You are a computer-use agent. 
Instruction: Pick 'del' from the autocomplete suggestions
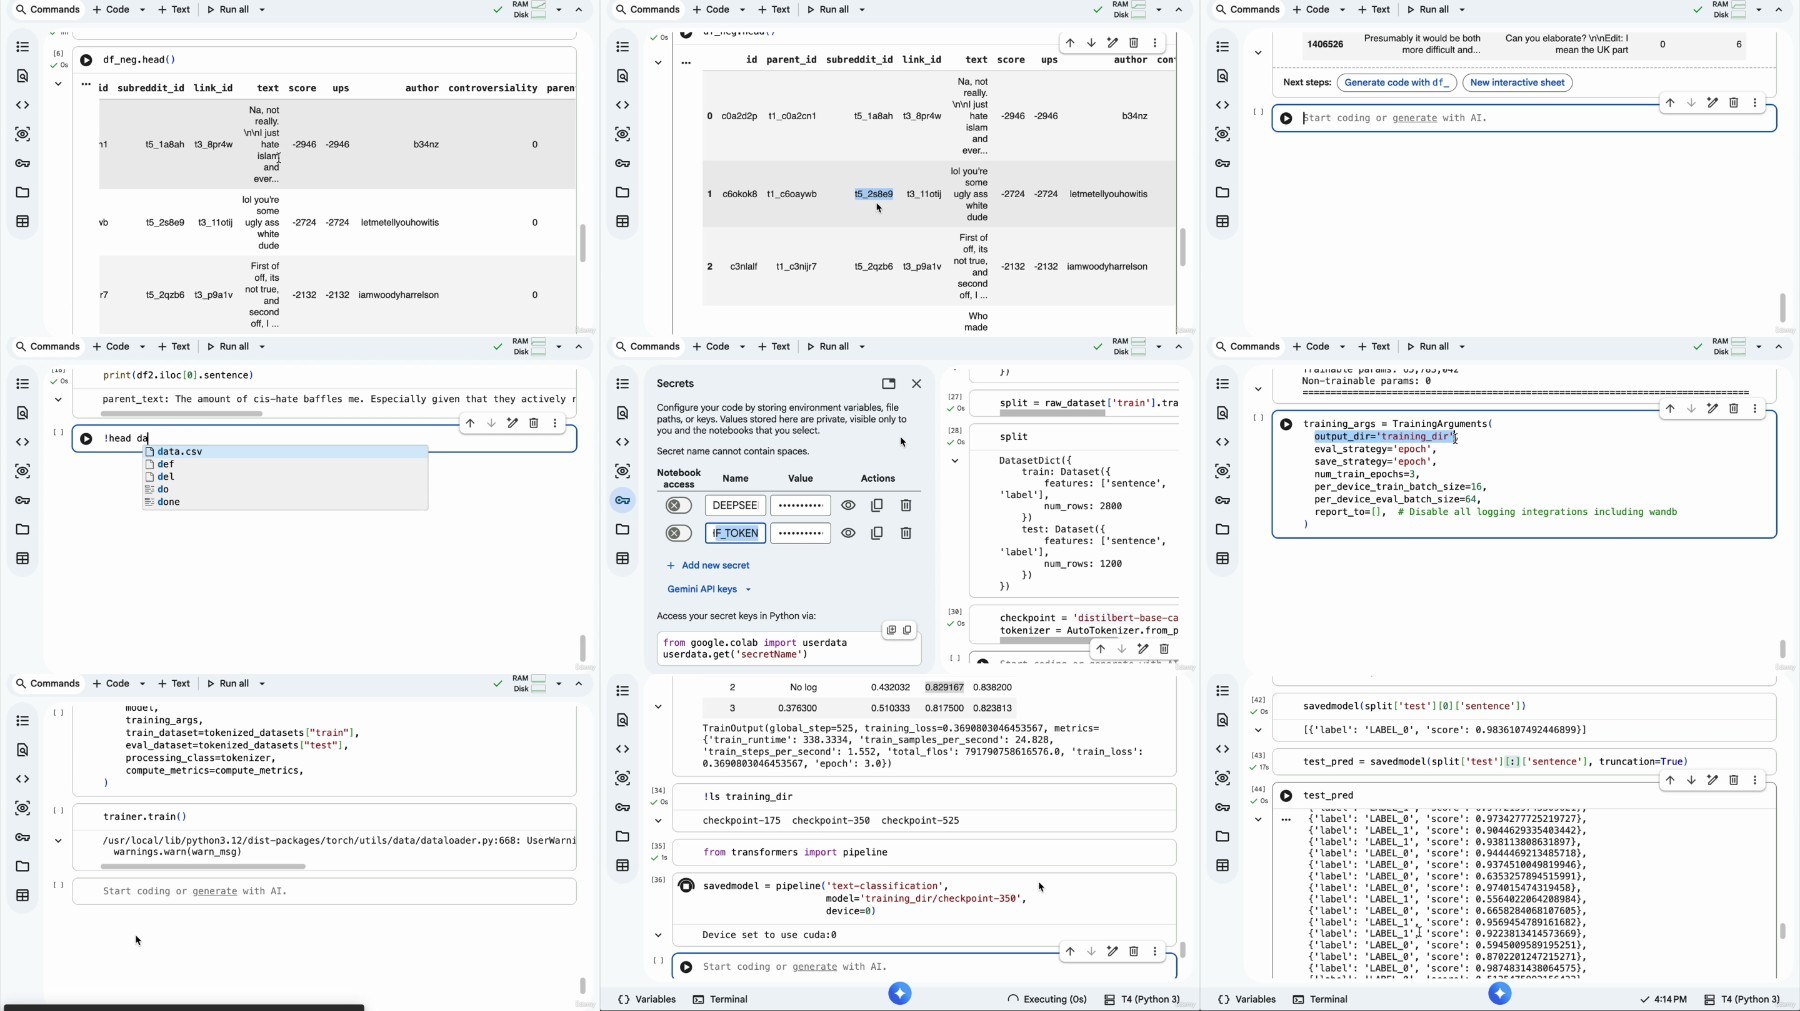tap(285, 477)
